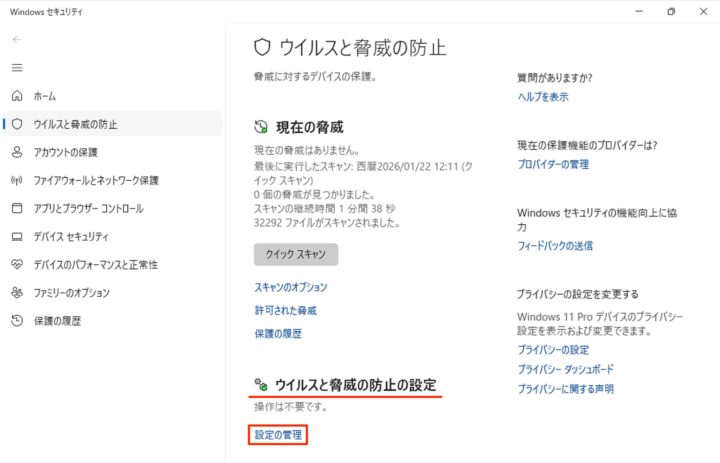Image resolution: width=720 pixels, height=463 pixels.
Task: Open 設定の管理 link
Action: pos(277,435)
